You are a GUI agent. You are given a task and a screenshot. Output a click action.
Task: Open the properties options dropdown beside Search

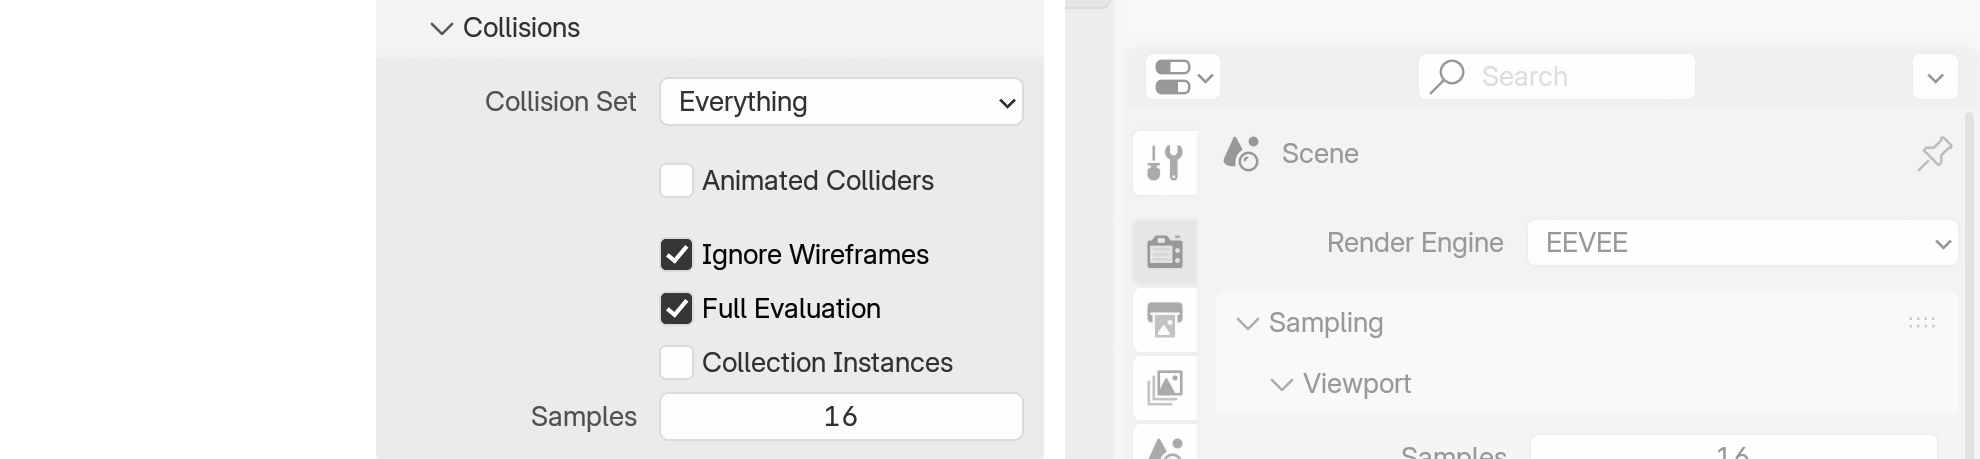[1935, 77]
